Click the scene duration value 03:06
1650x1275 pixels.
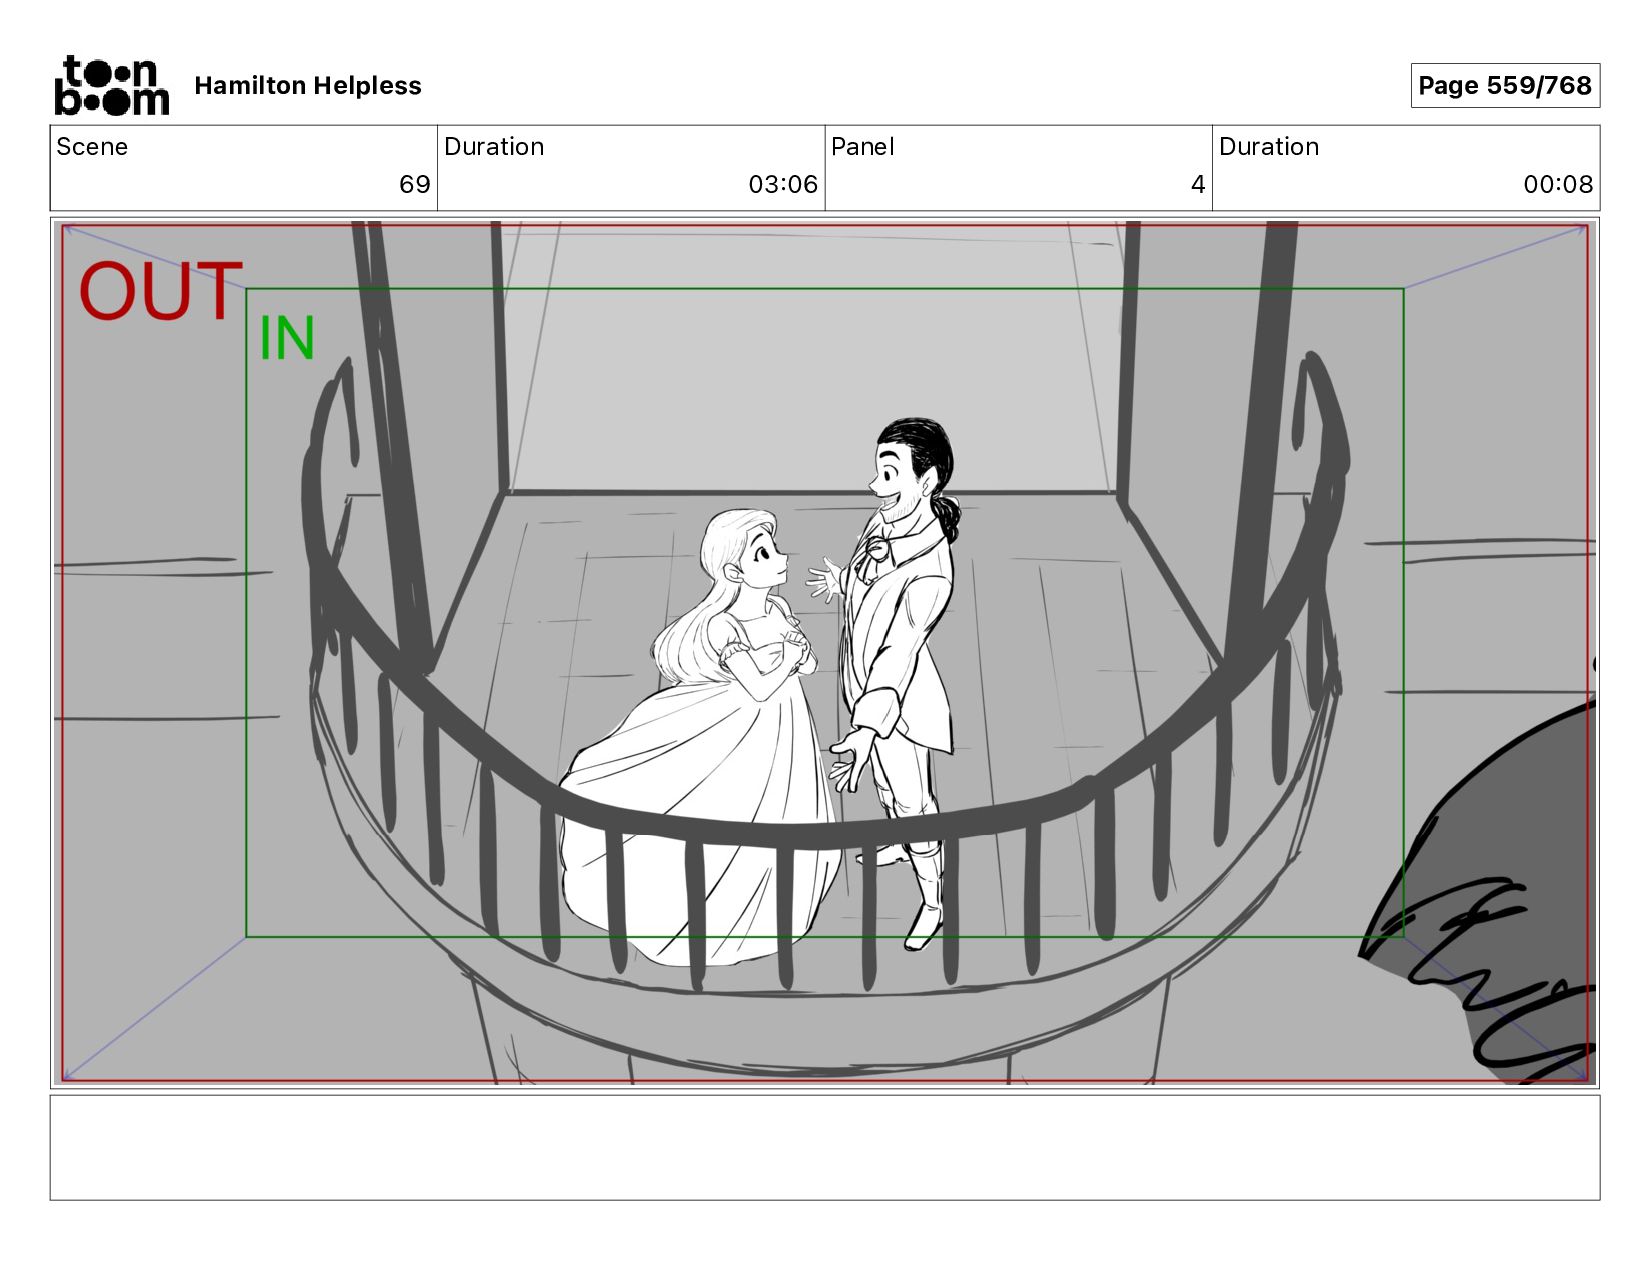pyautogui.click(x=783, y=184)
